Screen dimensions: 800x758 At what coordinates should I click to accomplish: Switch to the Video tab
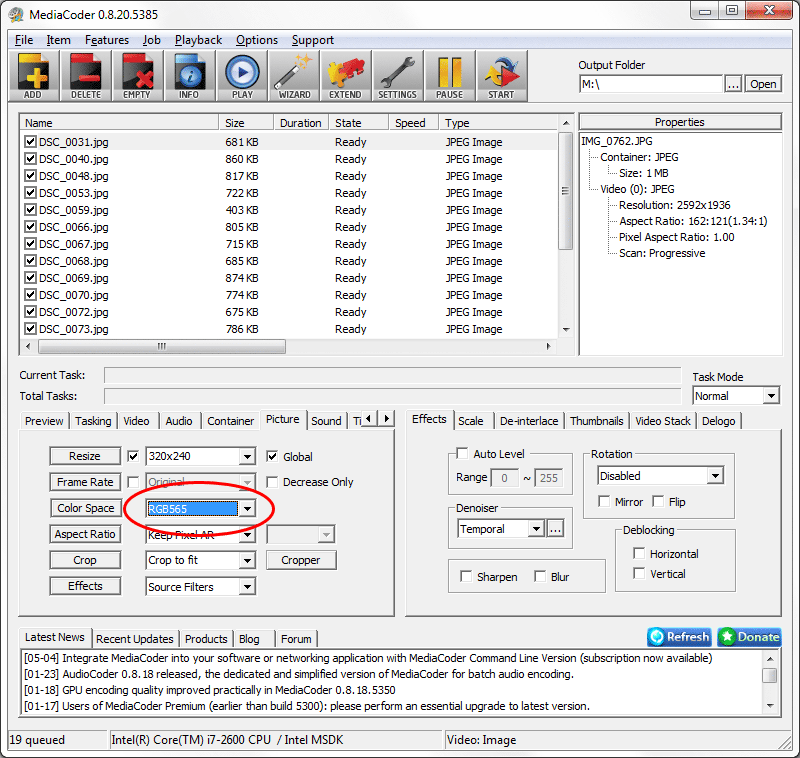136,421
